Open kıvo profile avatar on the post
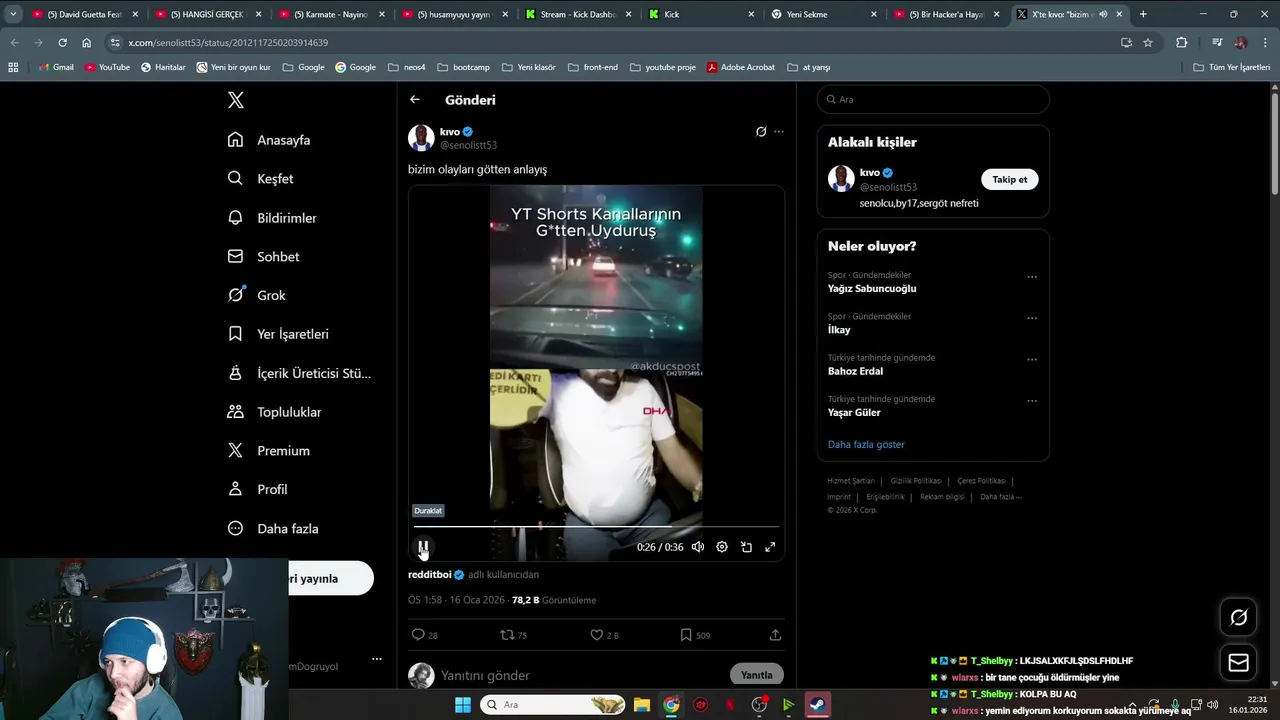Screen dimensions: 1280x720 421,138
